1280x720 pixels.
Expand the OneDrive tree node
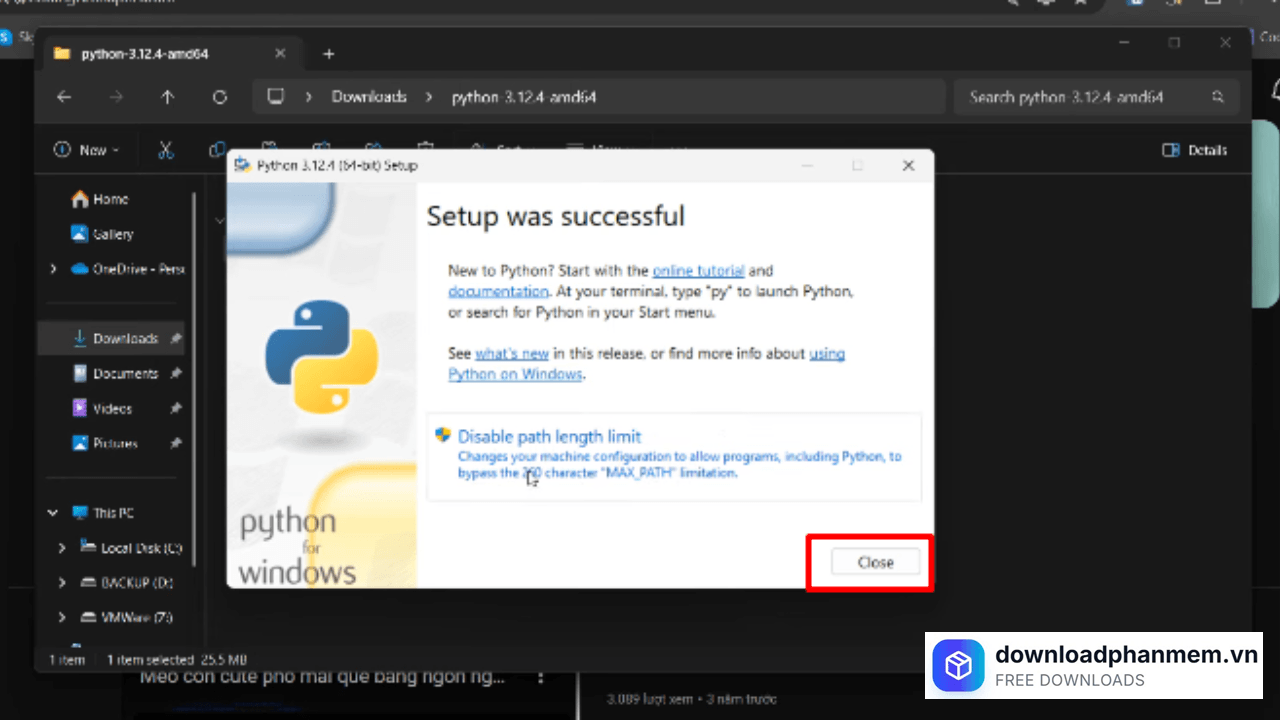(53, 269)
